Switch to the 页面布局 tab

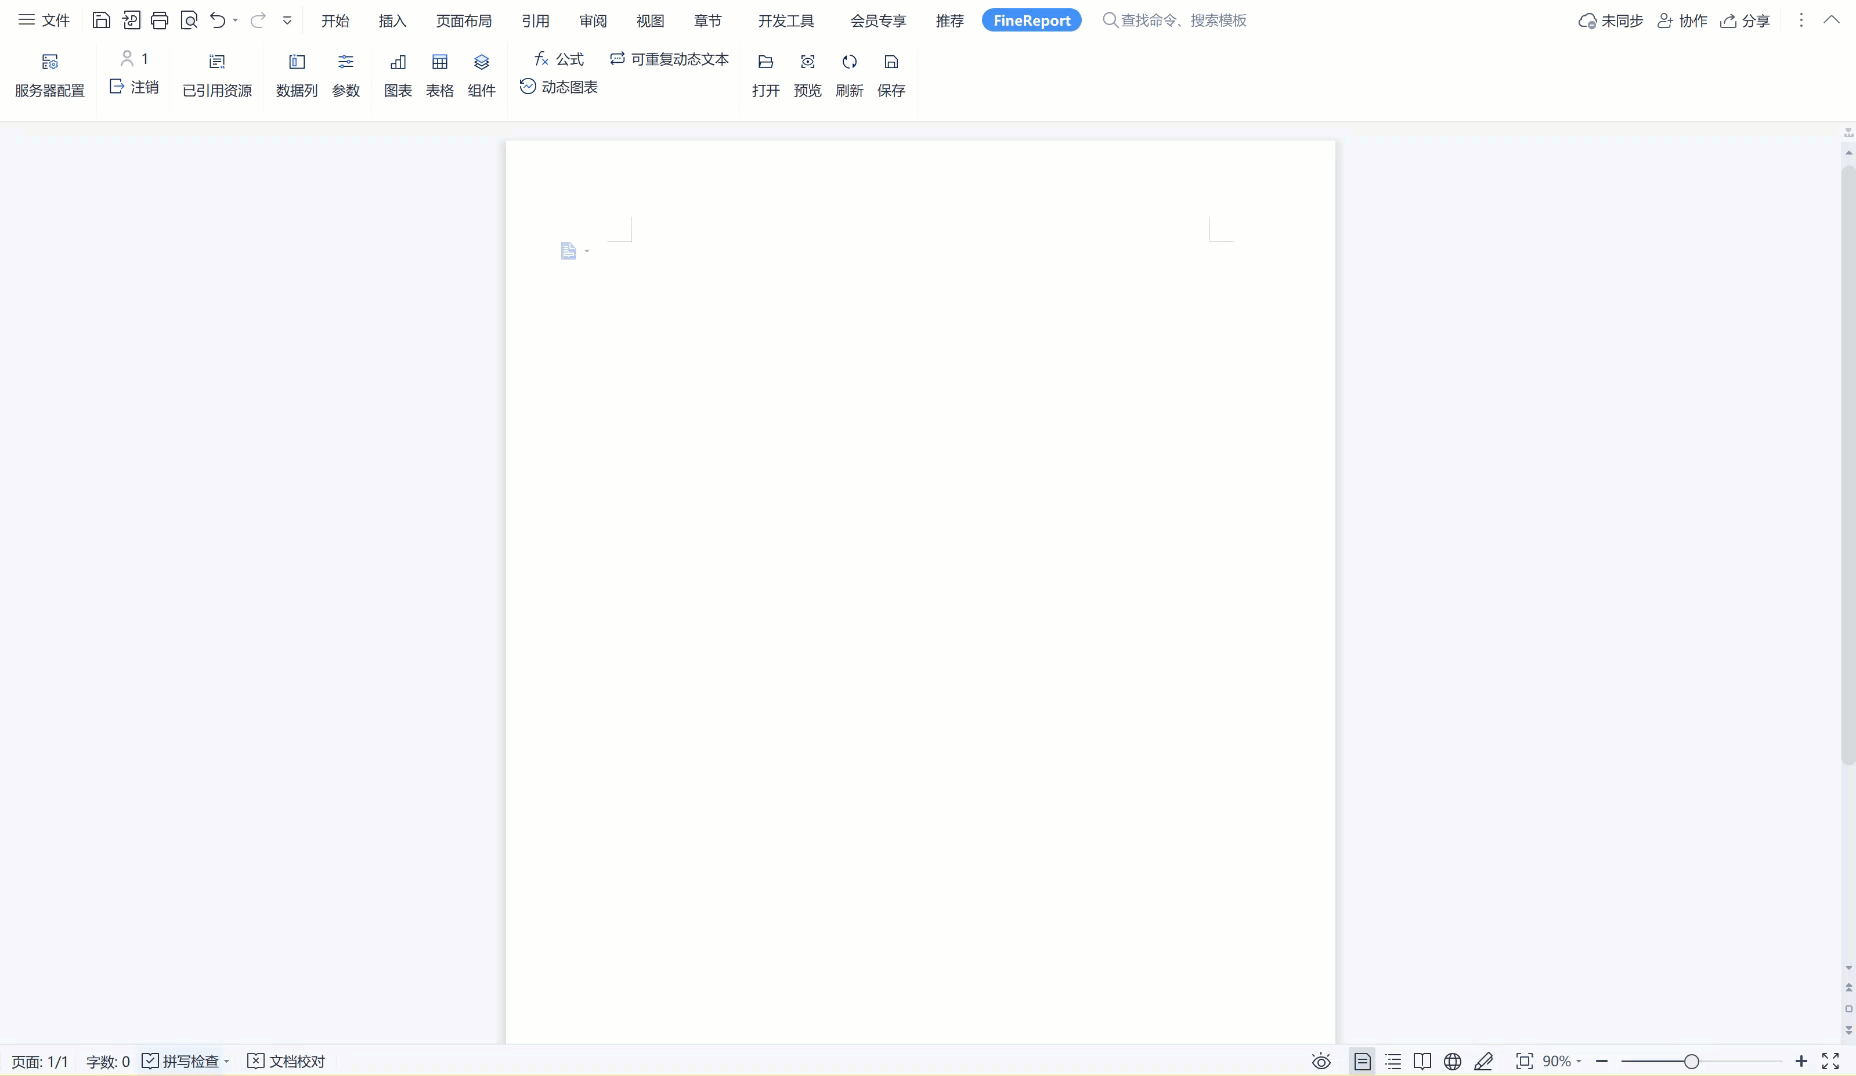click(464, 20)
